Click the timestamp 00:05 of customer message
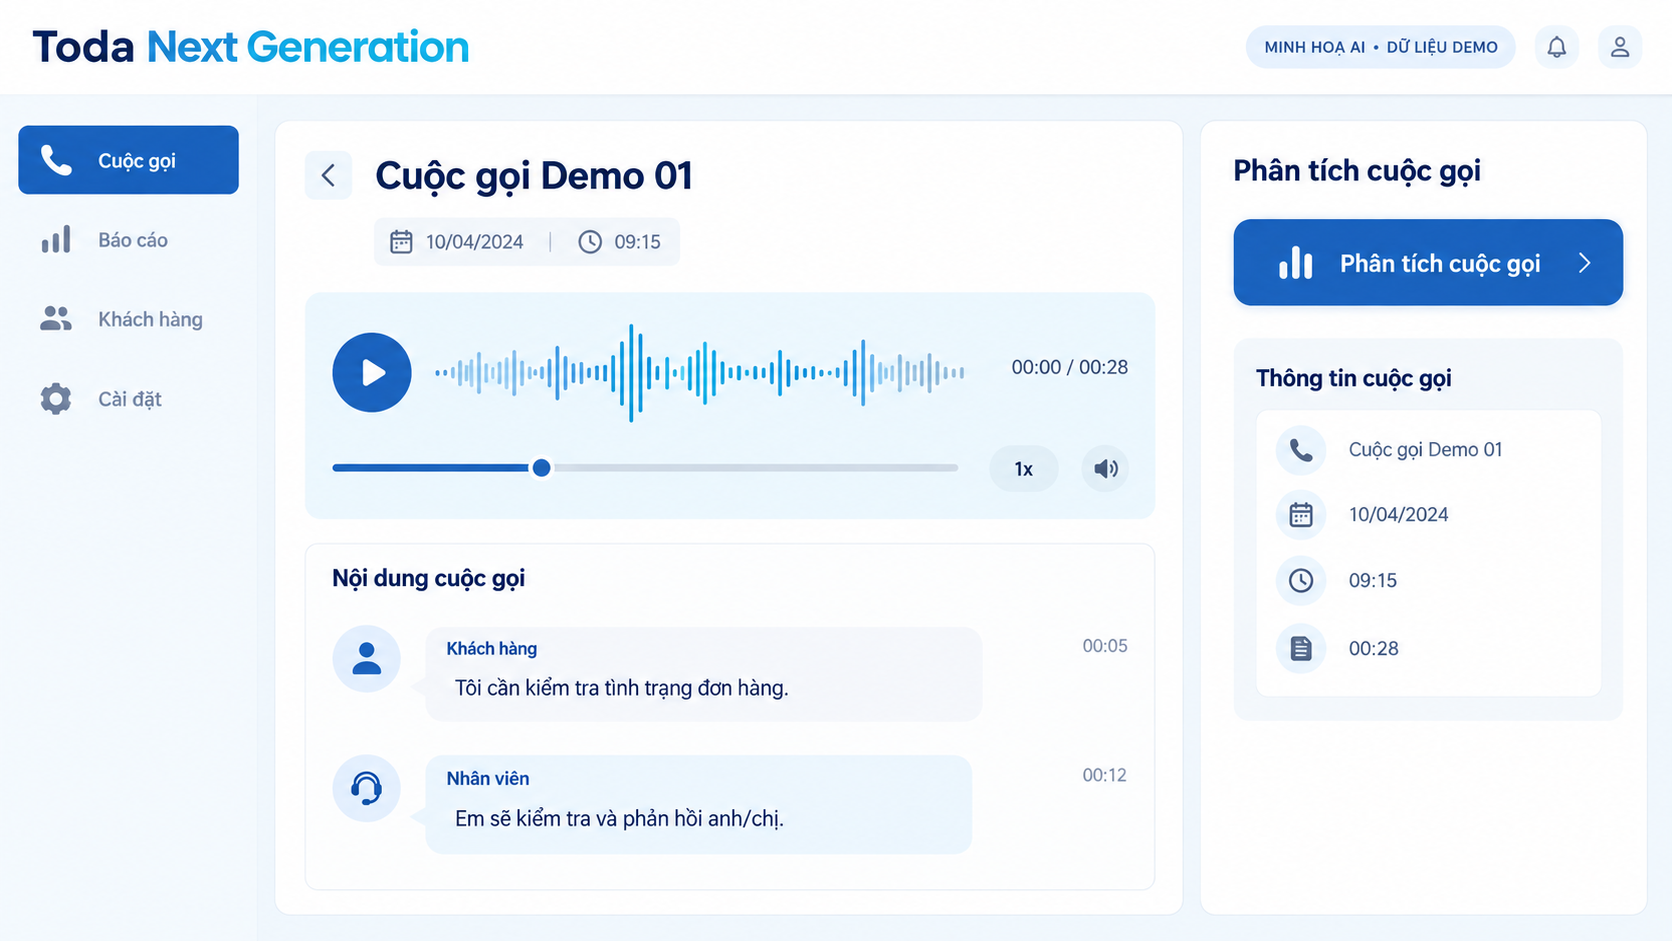This screenshot has width=1672, height=941. click(1104, 646)
